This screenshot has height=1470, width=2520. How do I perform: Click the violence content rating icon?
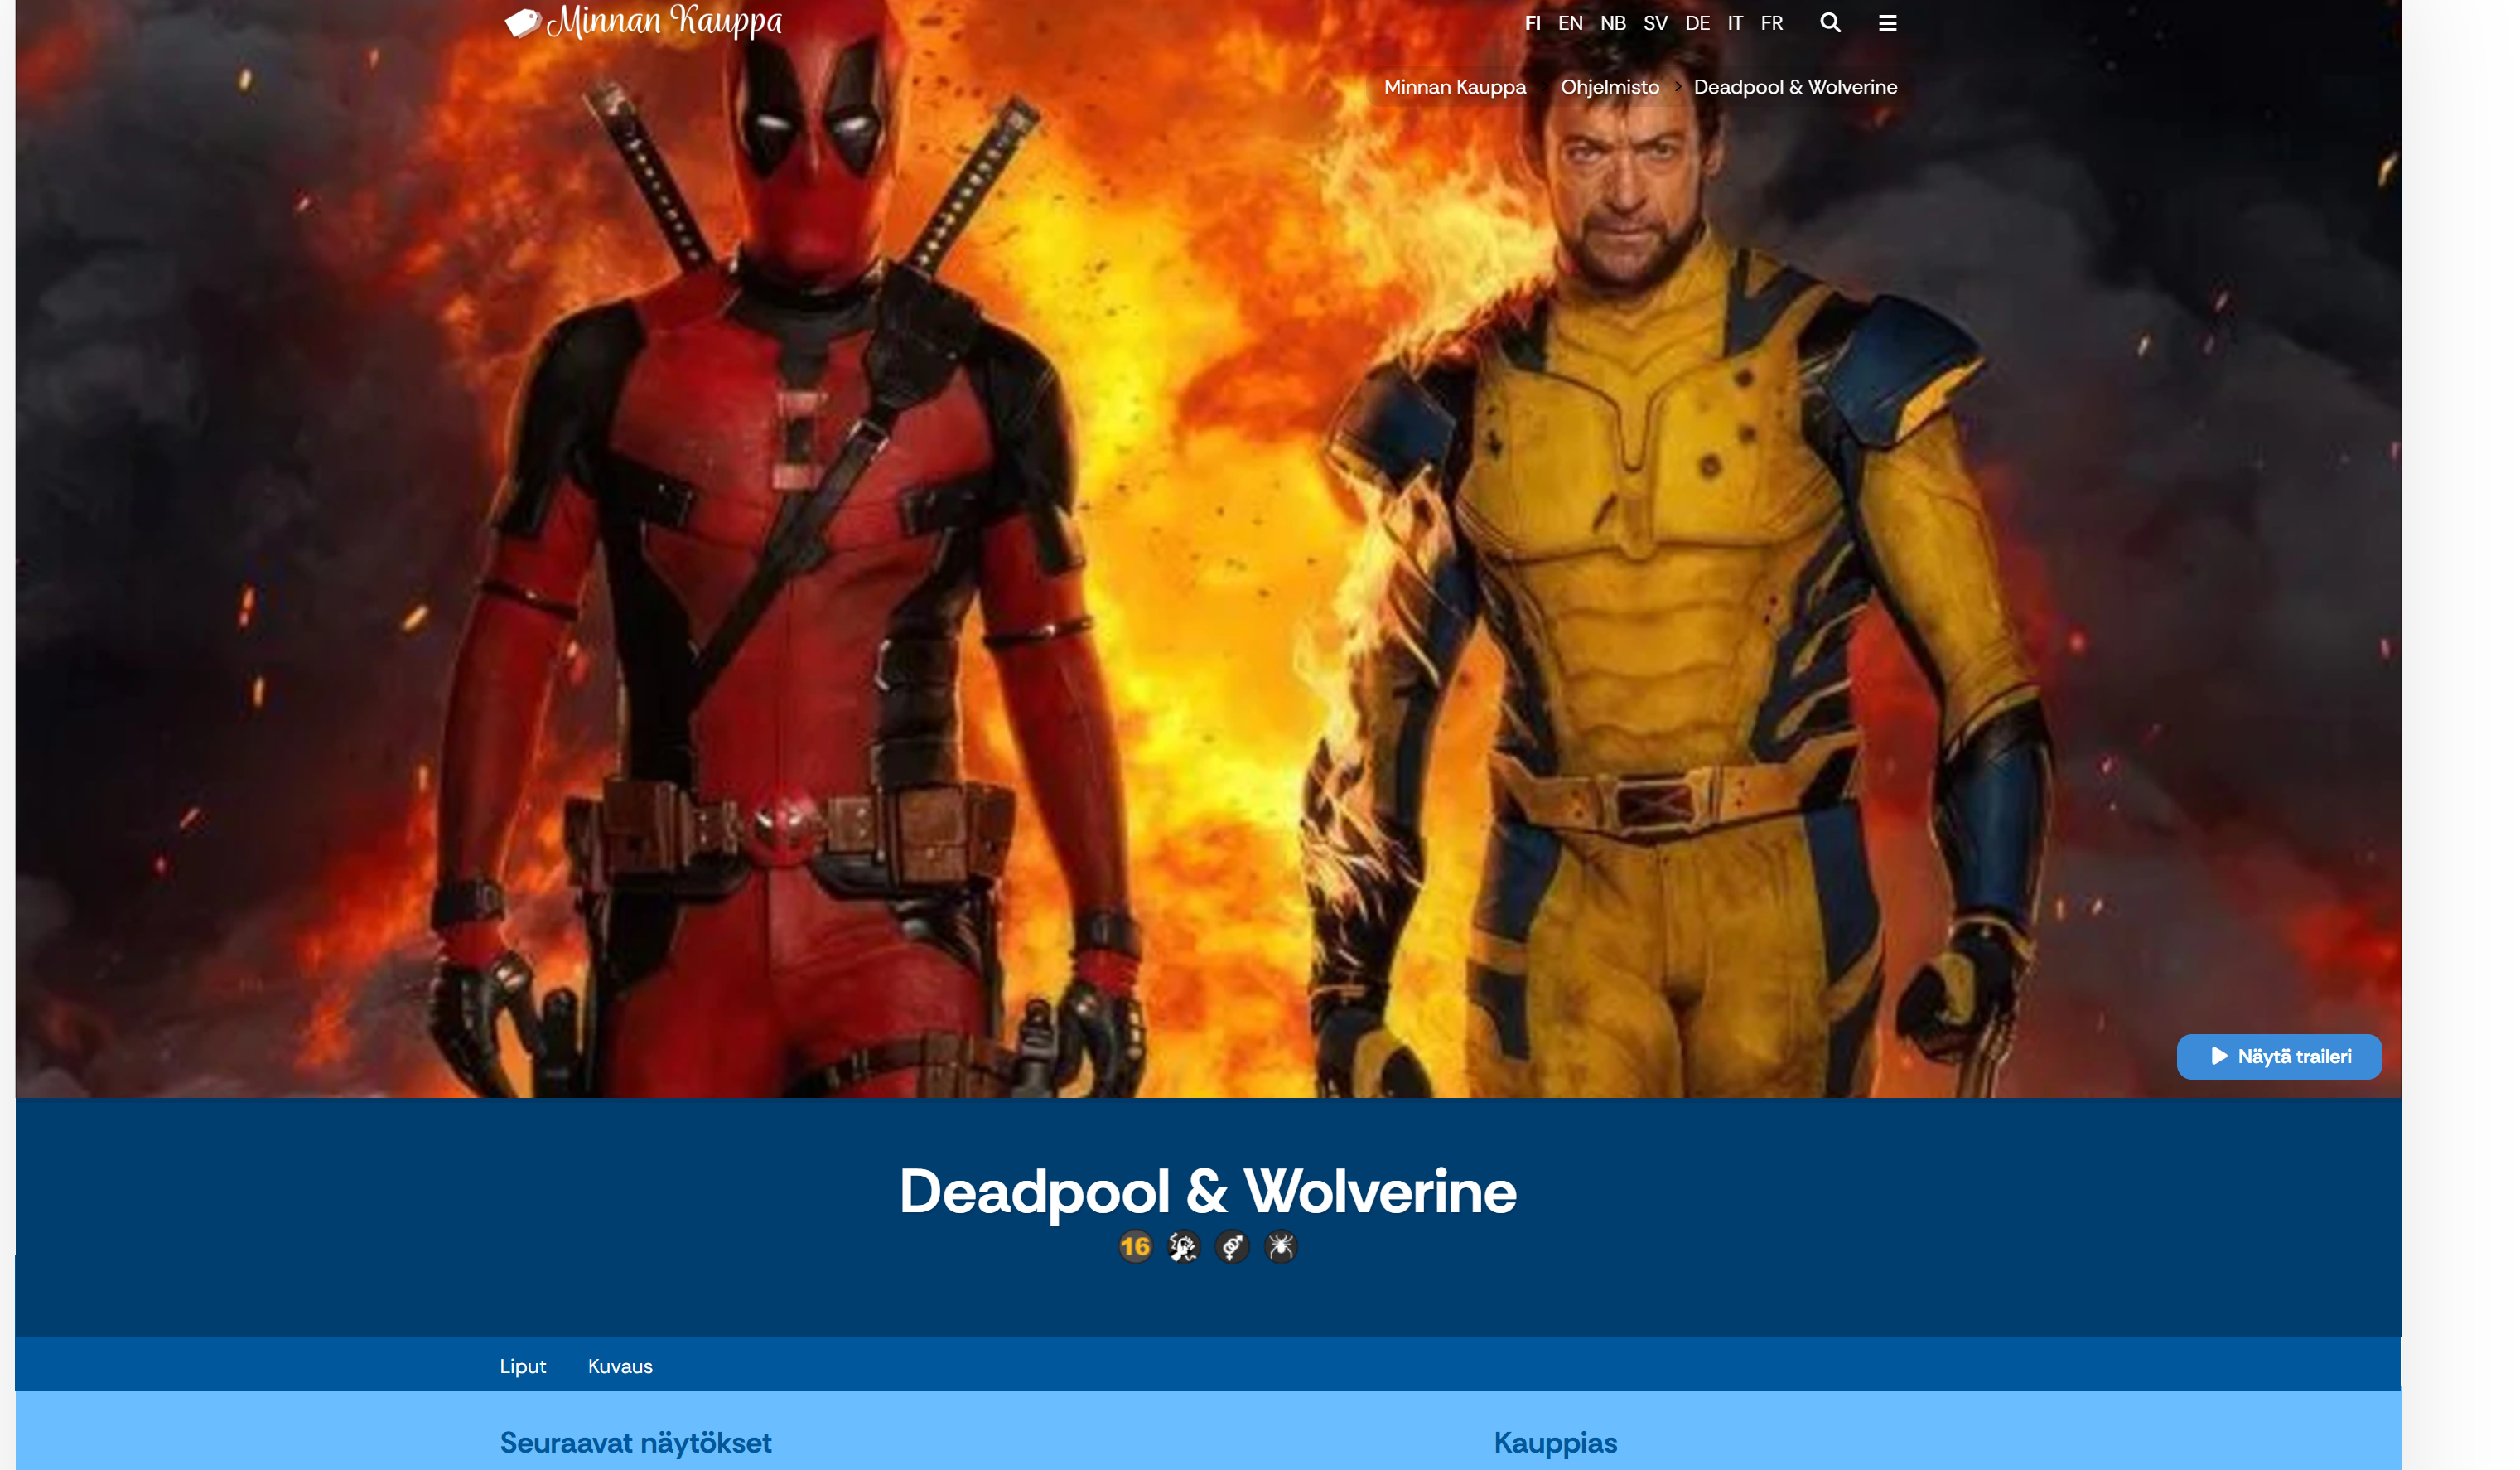point(1184,1247)
